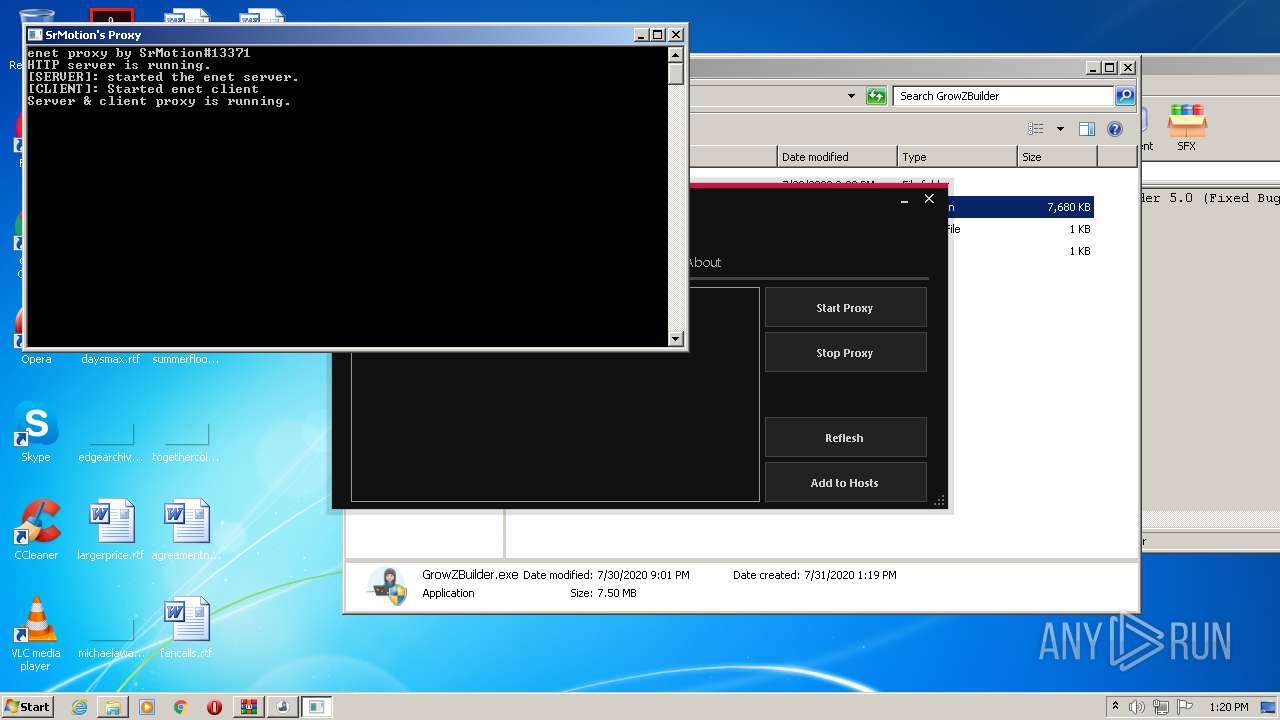Image resolution: width=1280 pixels, height=720 pixels.
Task: Select the michaelawa... desktop item
Action: [x=111, y=637]
